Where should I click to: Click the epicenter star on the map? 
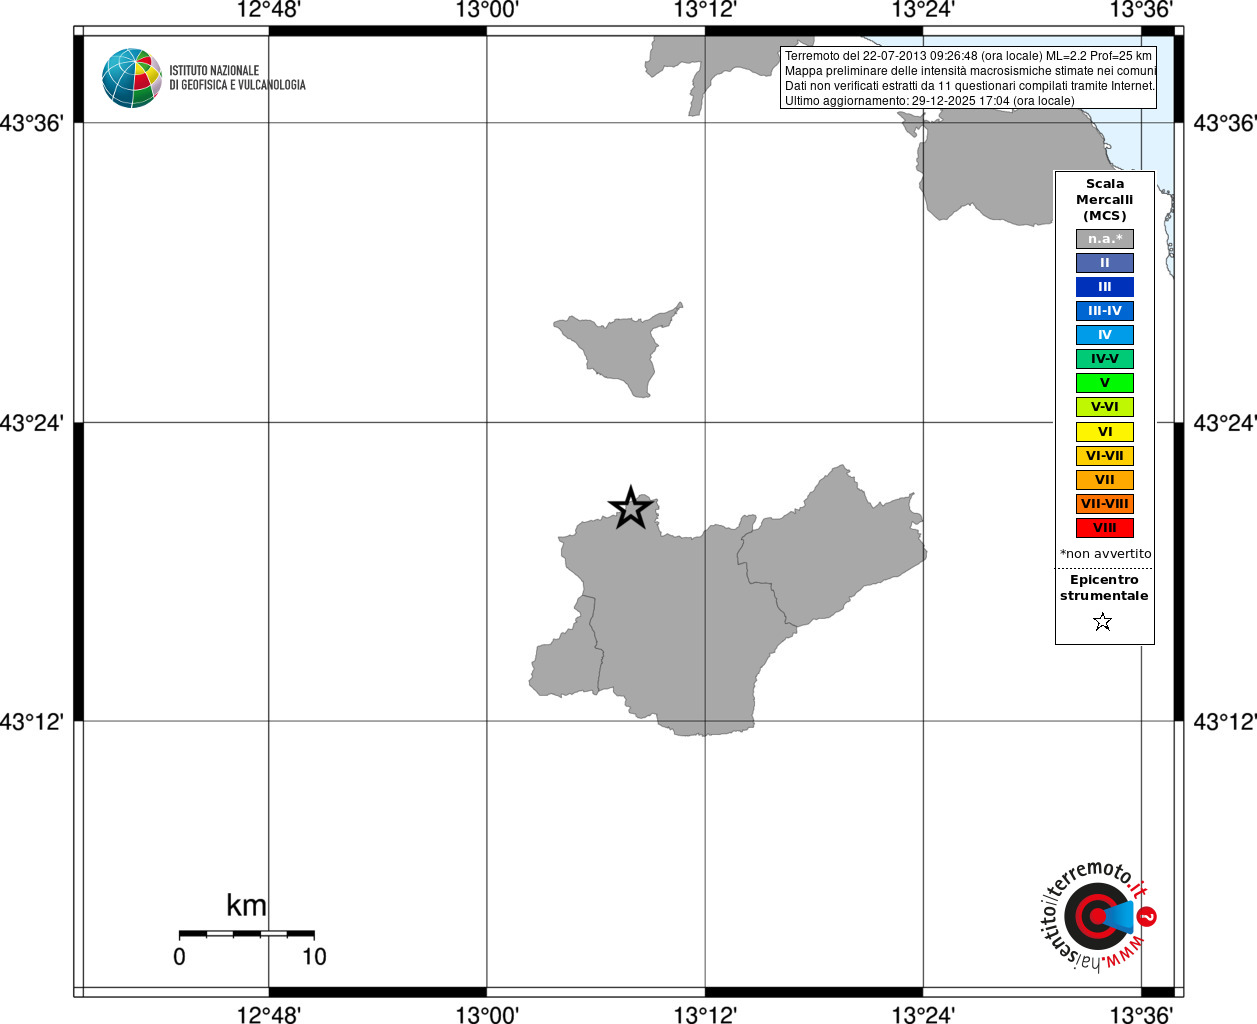(x=631, y=508)
